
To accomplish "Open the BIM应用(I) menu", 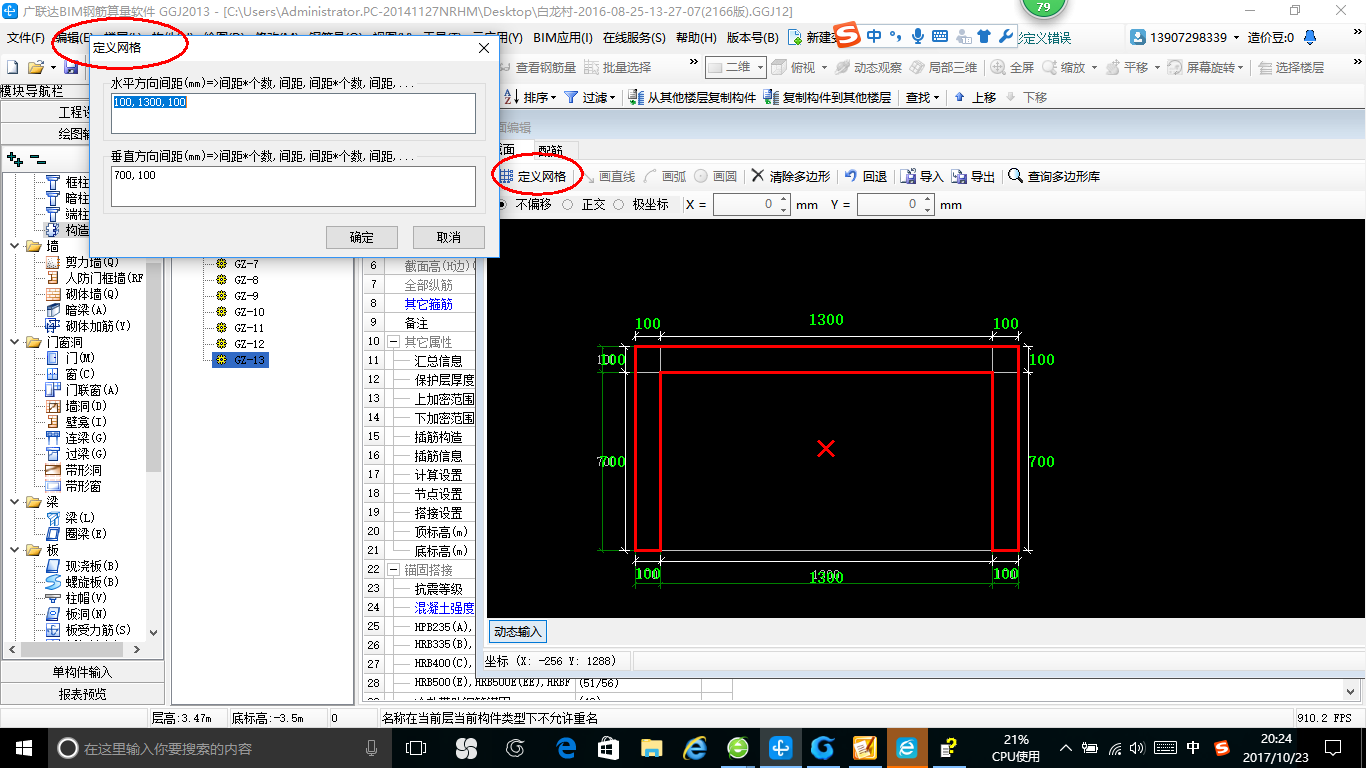I will click(563, 38).
